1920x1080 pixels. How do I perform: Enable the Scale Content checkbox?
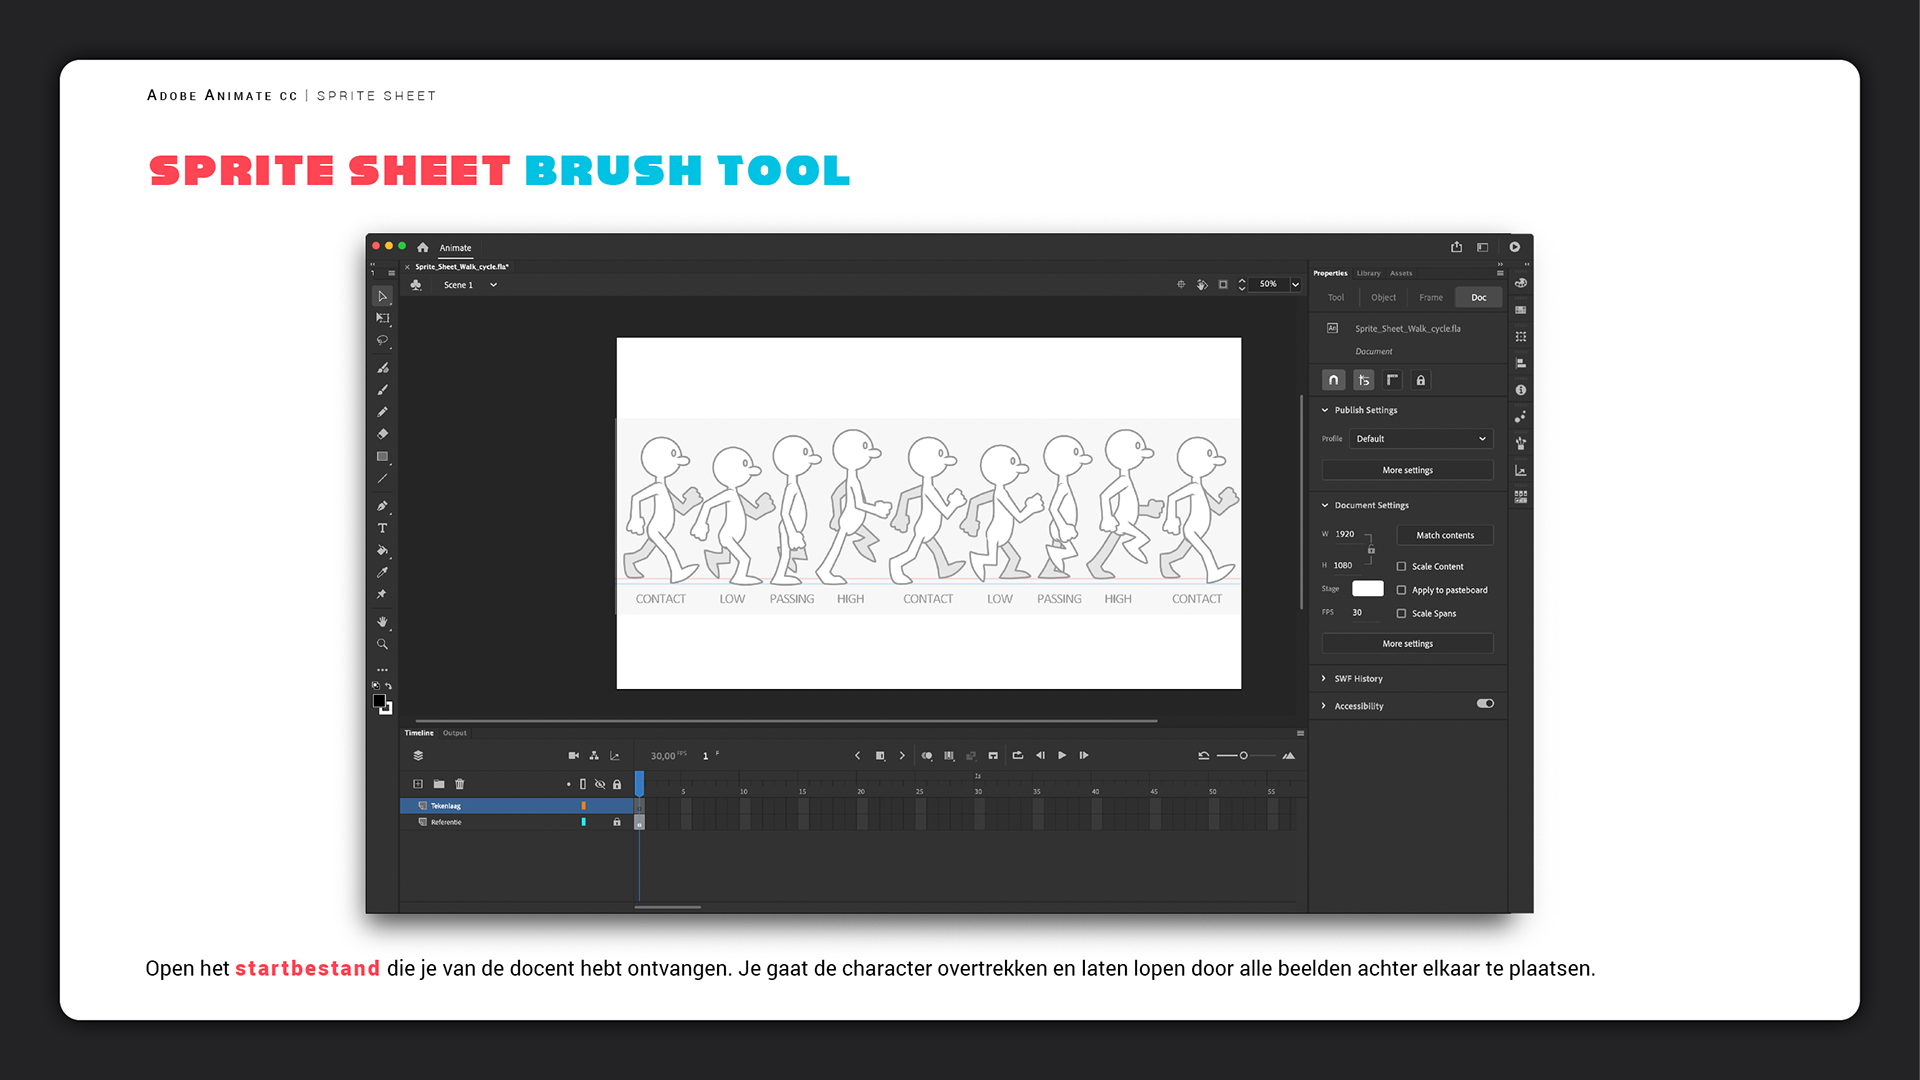1401,566
